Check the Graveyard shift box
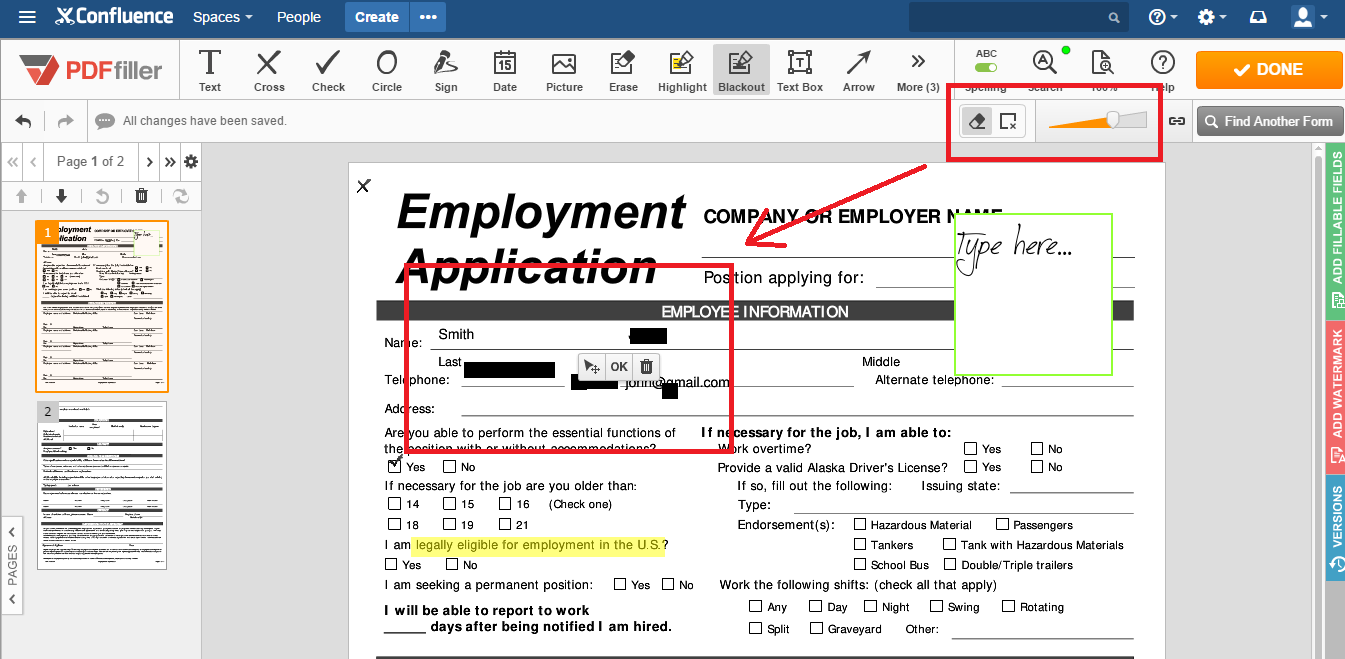 coord(817,628)
